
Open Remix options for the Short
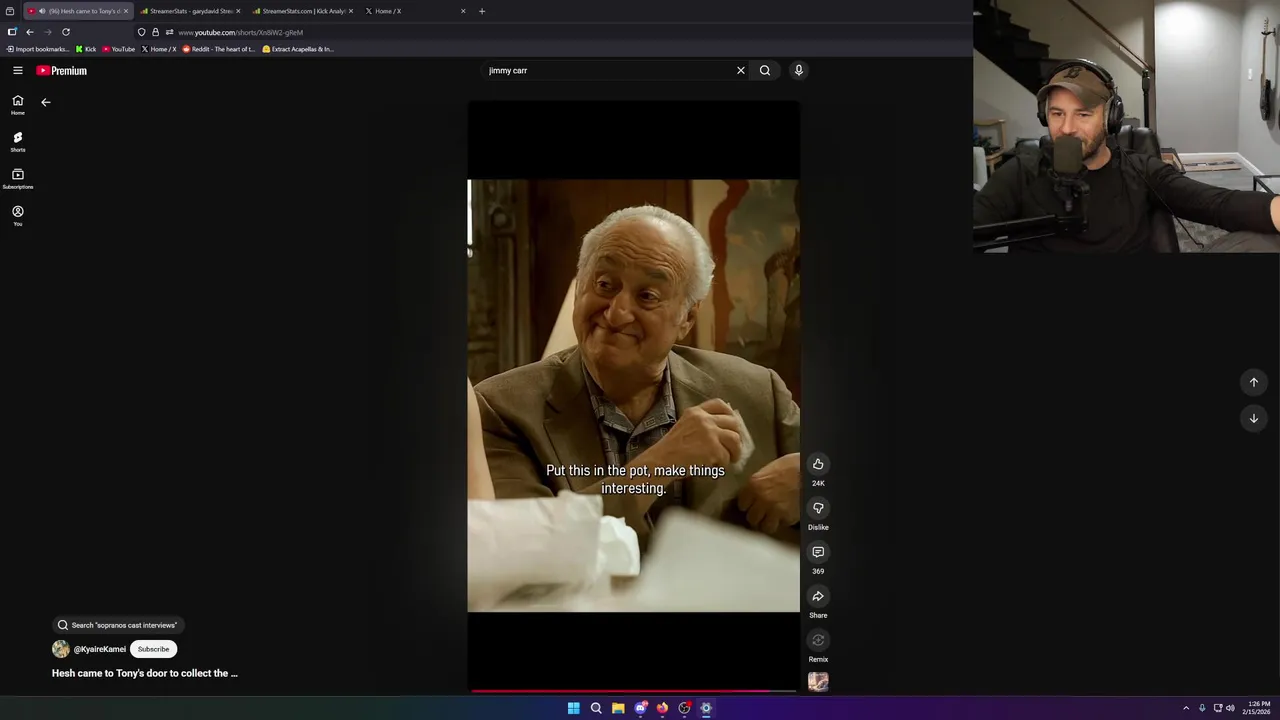[x=818, y=640]
